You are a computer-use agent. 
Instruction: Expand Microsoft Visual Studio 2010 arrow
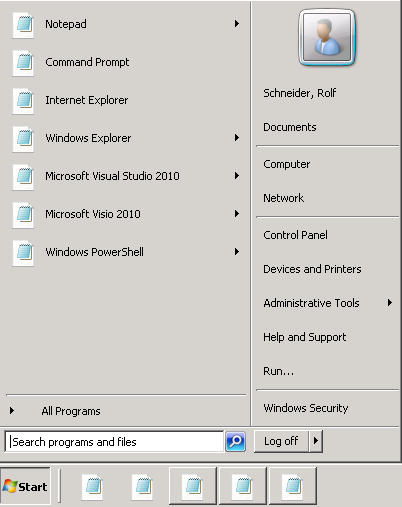(x=237, y=176)
